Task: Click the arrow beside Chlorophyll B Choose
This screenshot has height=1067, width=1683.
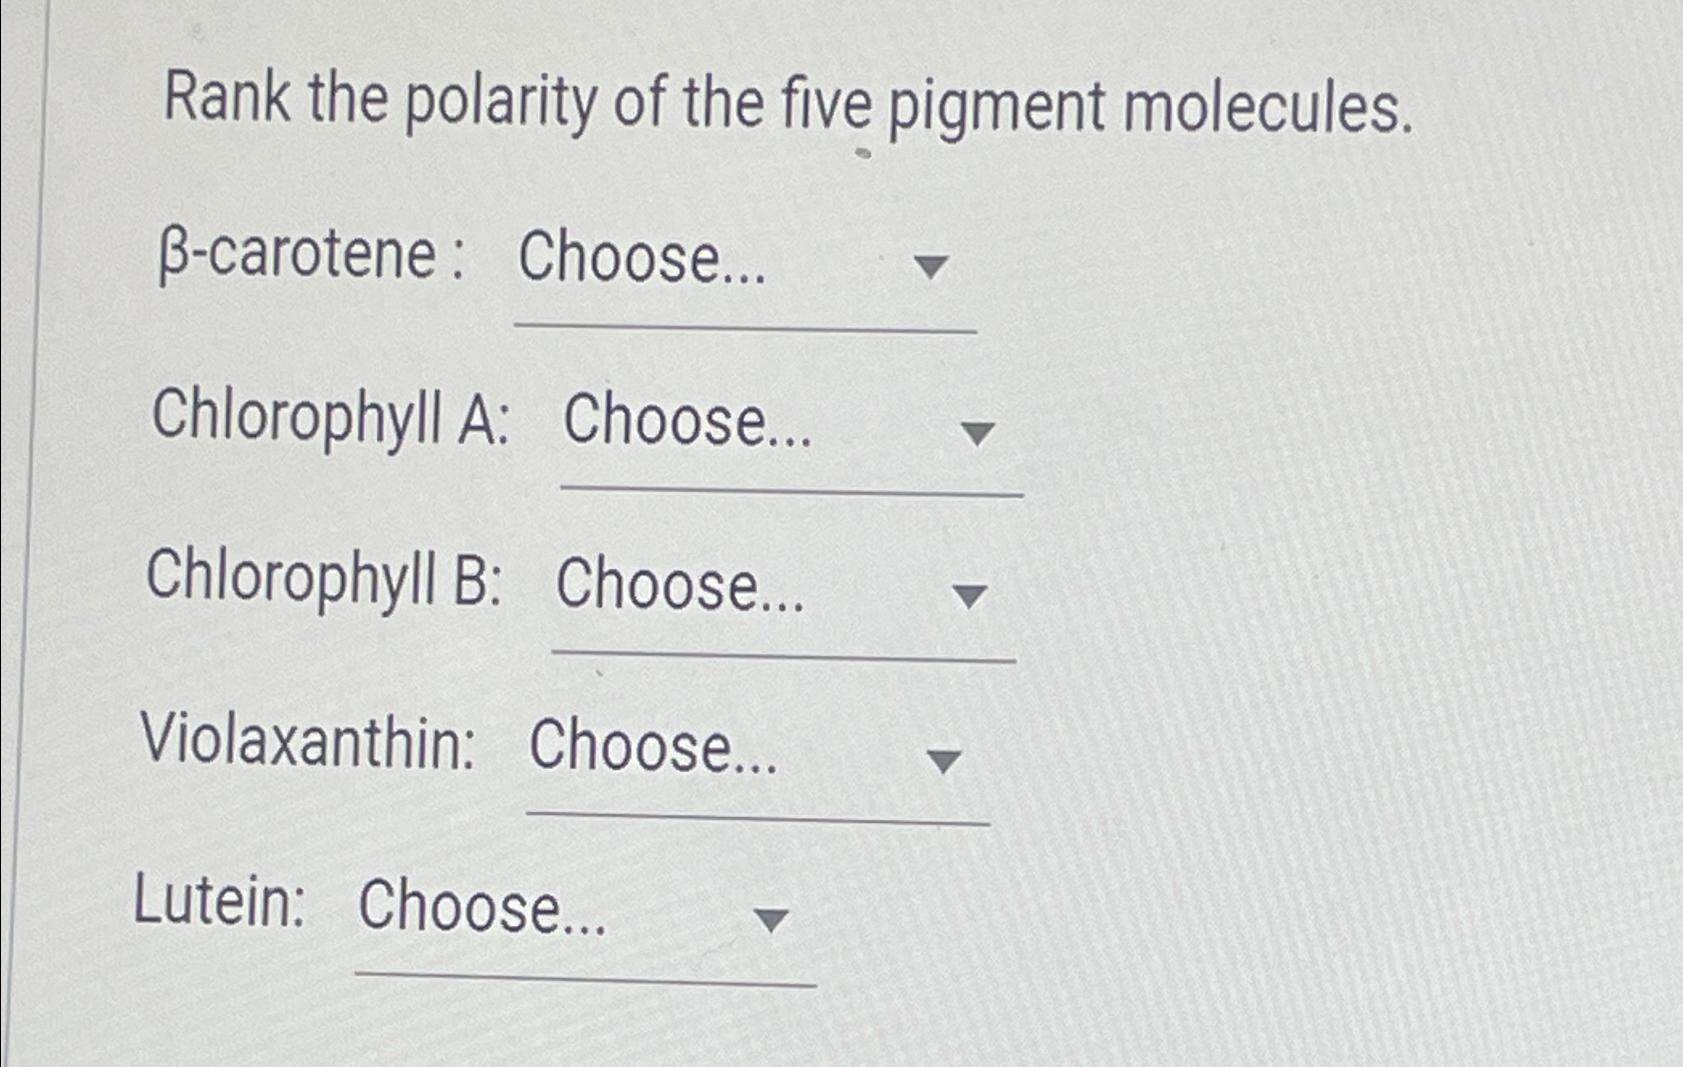Action: pos(968,597)
